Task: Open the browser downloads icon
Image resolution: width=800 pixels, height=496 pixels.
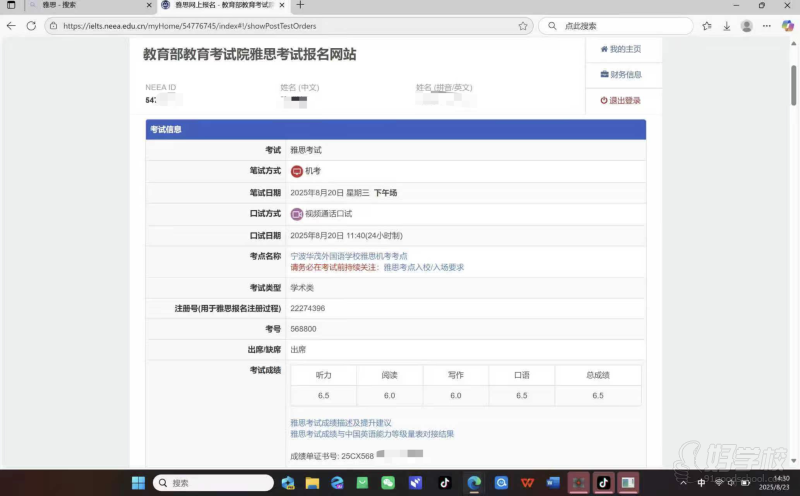Action: 726,26
